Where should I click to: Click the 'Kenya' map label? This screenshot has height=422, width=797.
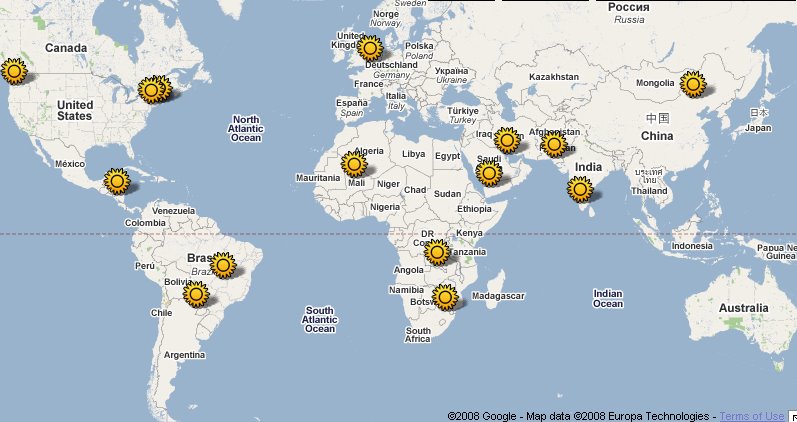click(469, 233)
